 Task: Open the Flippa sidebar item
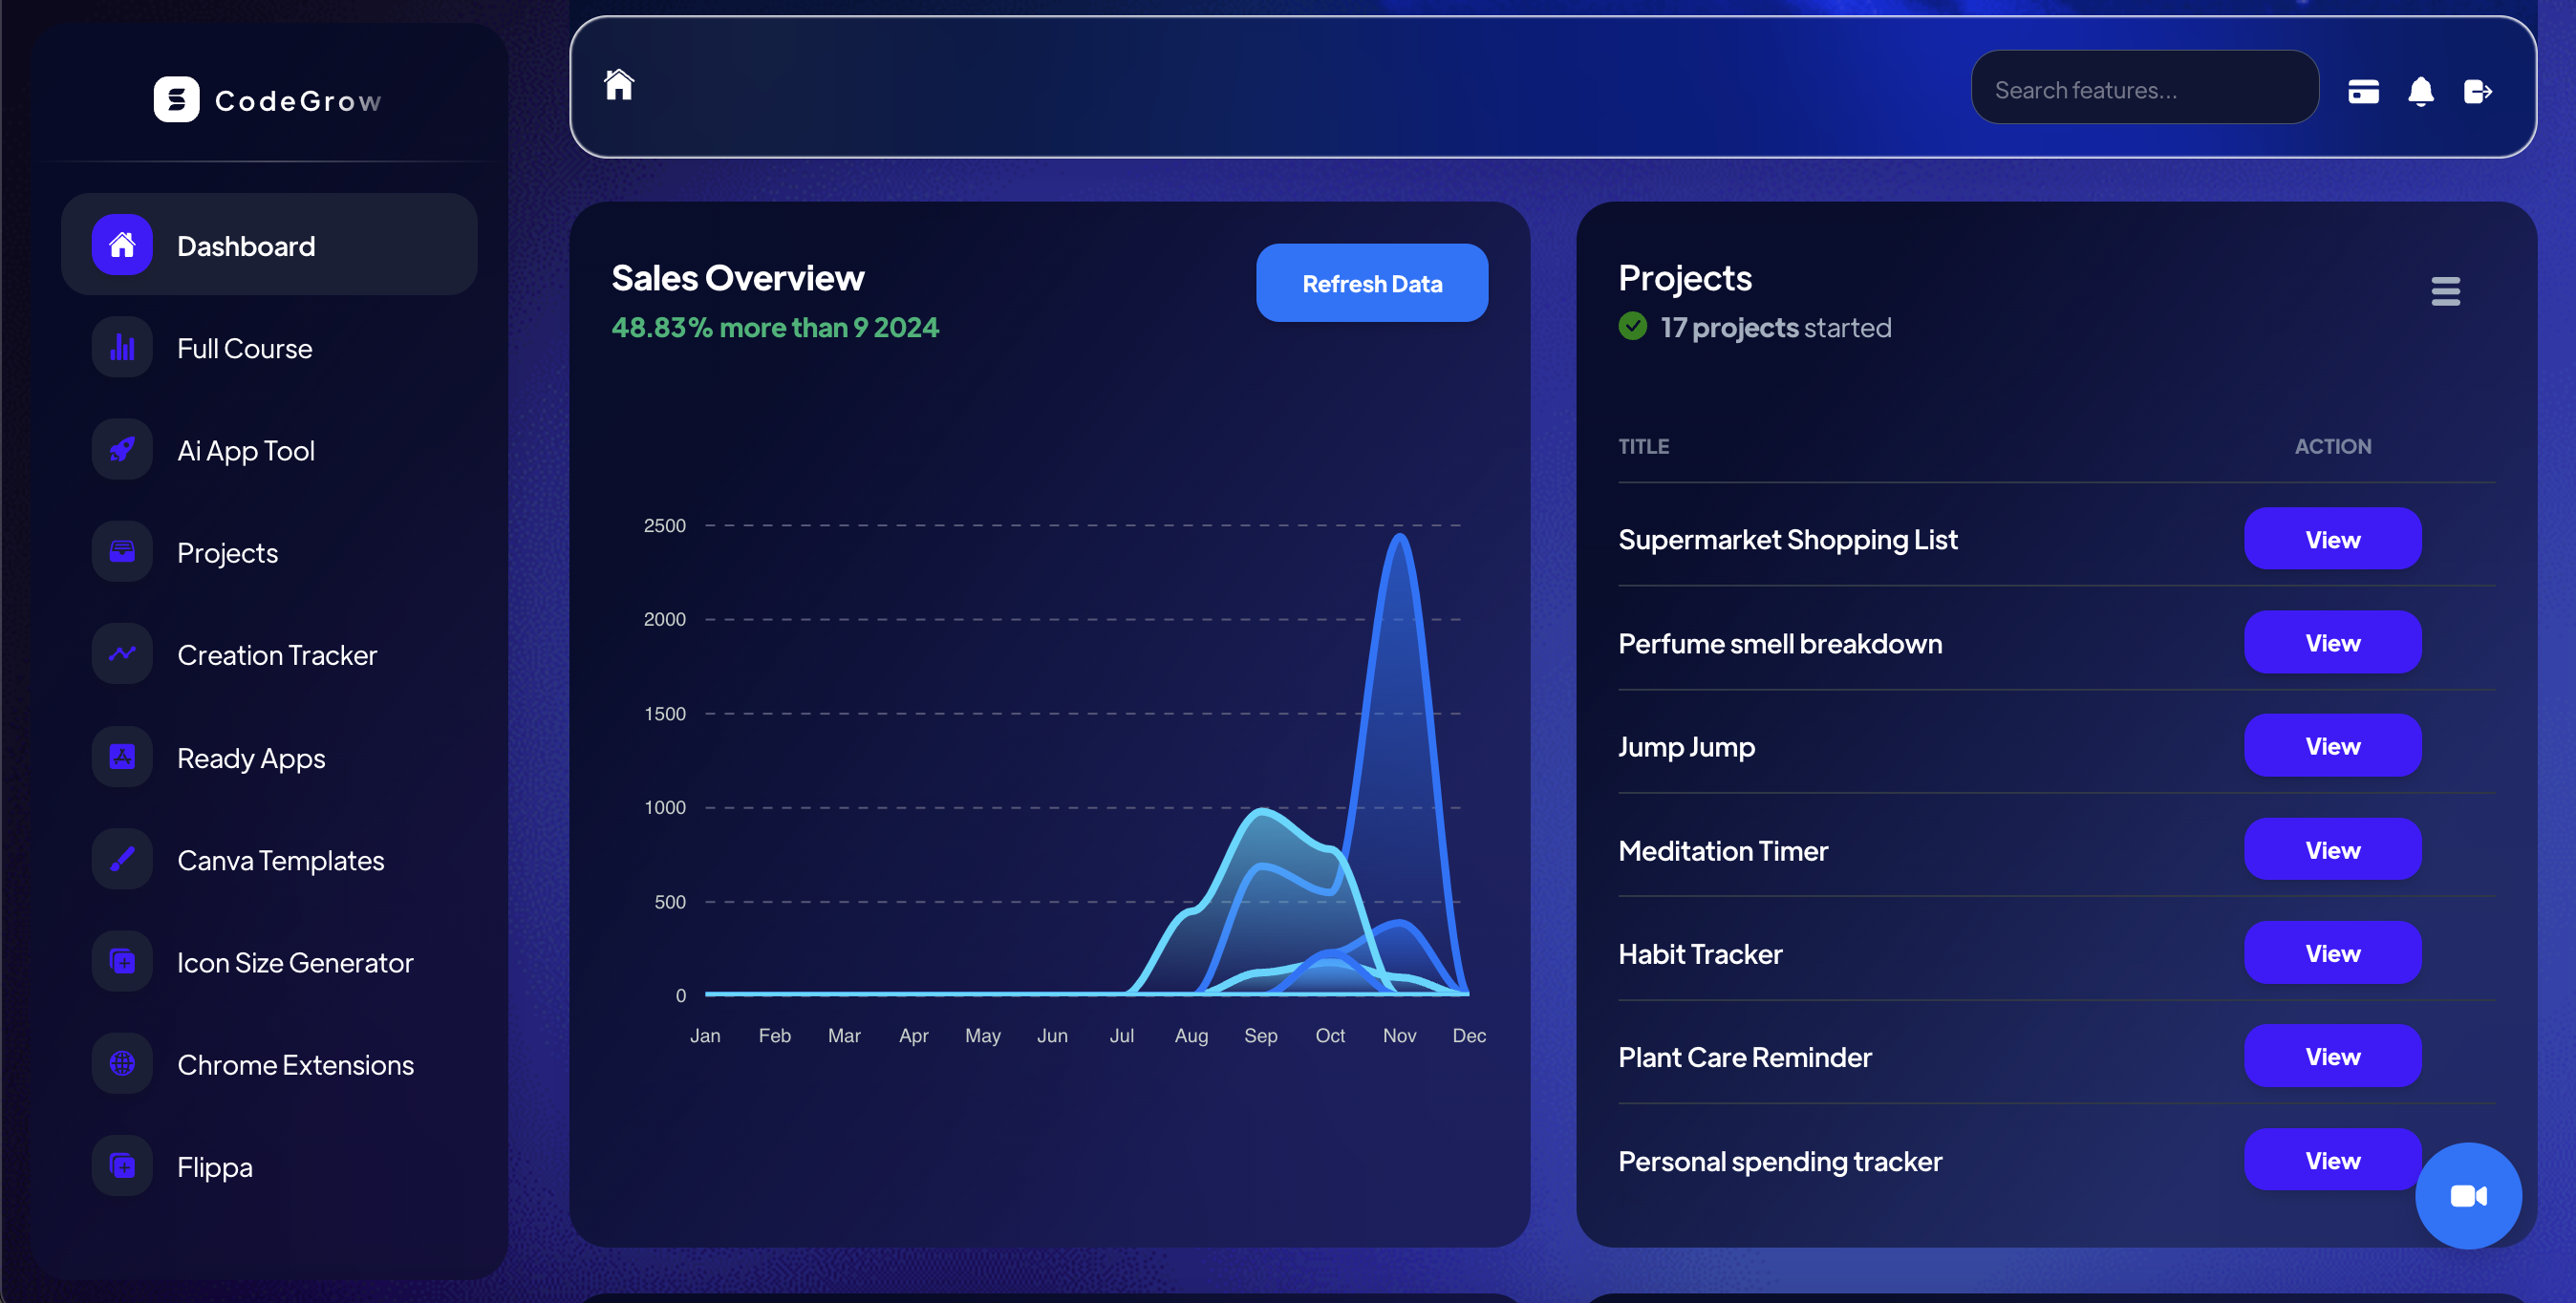(x=214, y=1167)
